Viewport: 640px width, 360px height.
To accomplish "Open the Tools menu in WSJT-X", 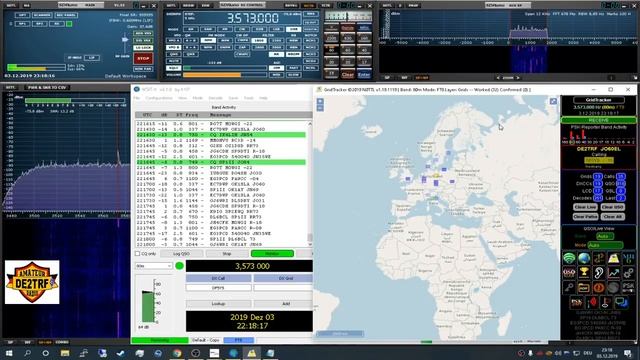I will coord(249,98).
